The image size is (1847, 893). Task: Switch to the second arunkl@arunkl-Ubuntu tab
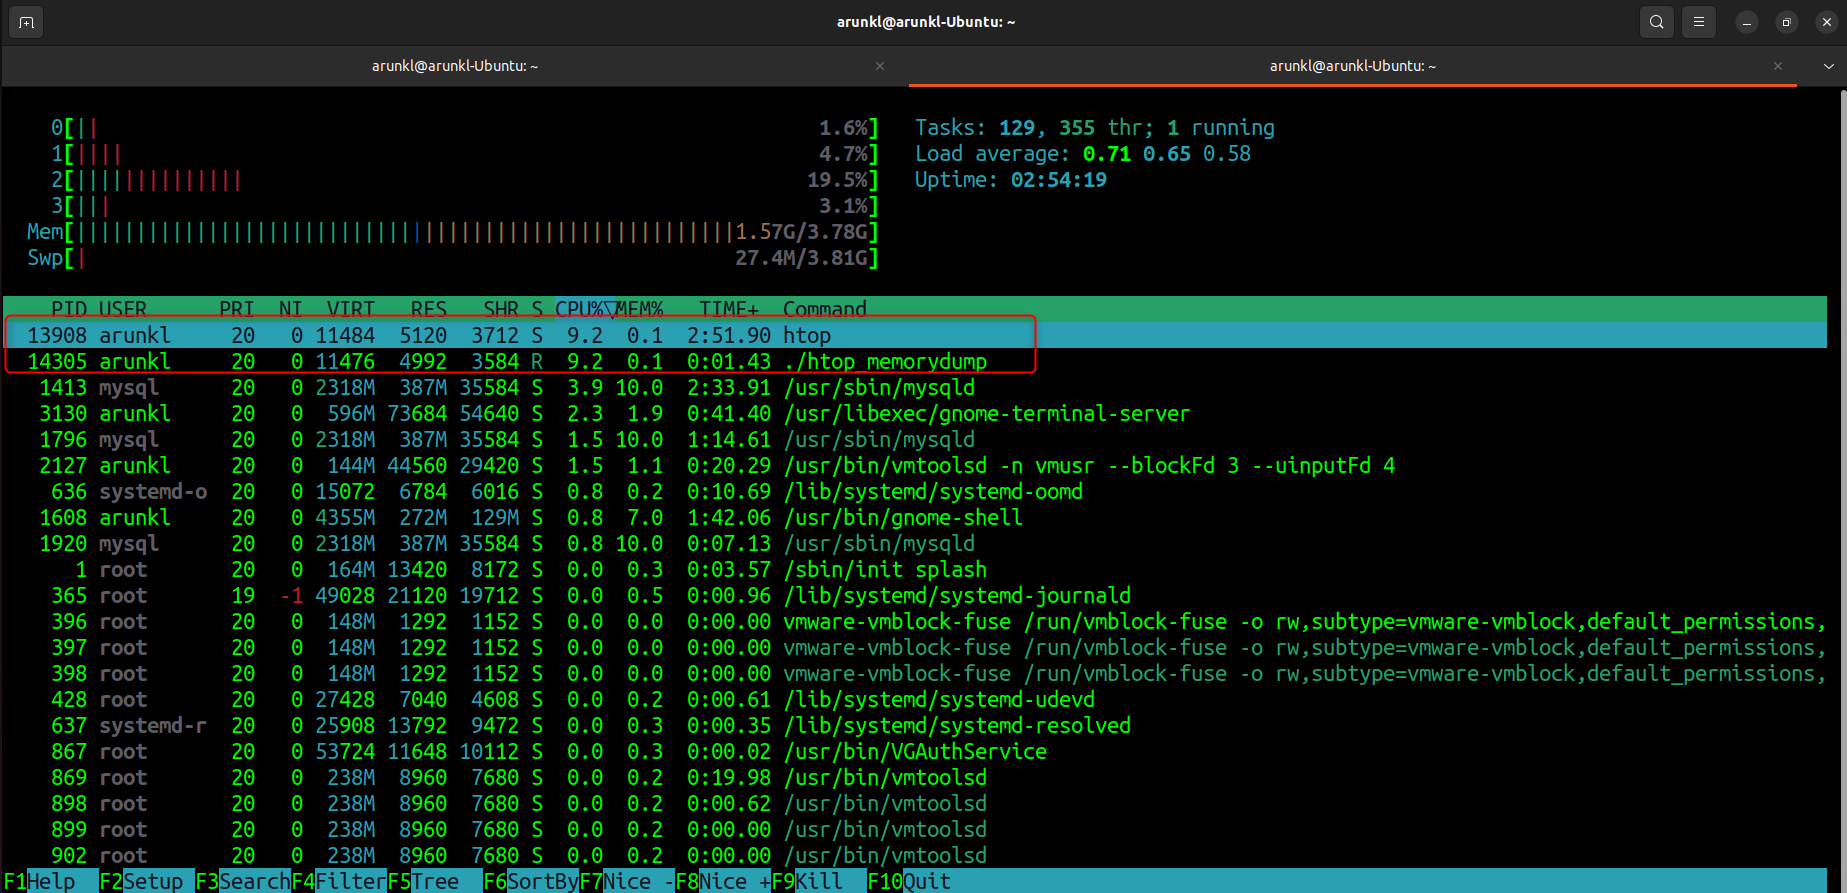(x=1353, y=66)
